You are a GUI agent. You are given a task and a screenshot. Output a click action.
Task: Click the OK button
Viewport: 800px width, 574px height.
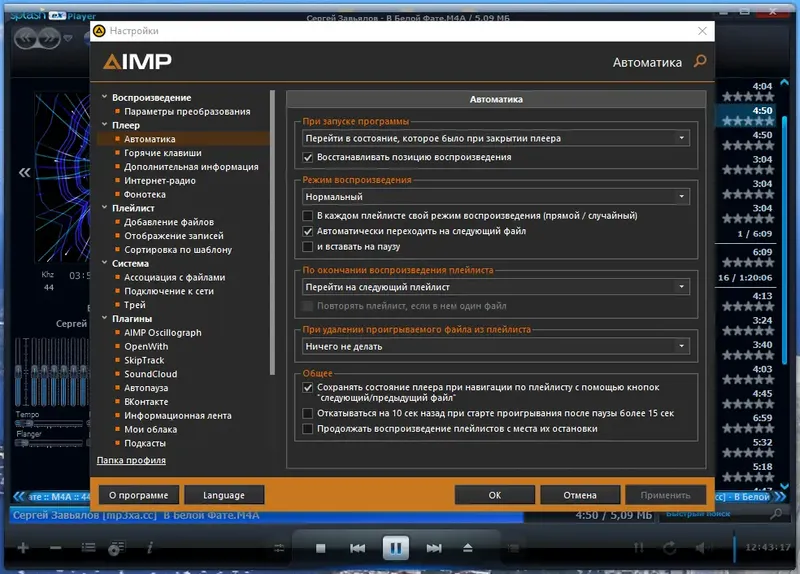(x=494, y=495)
